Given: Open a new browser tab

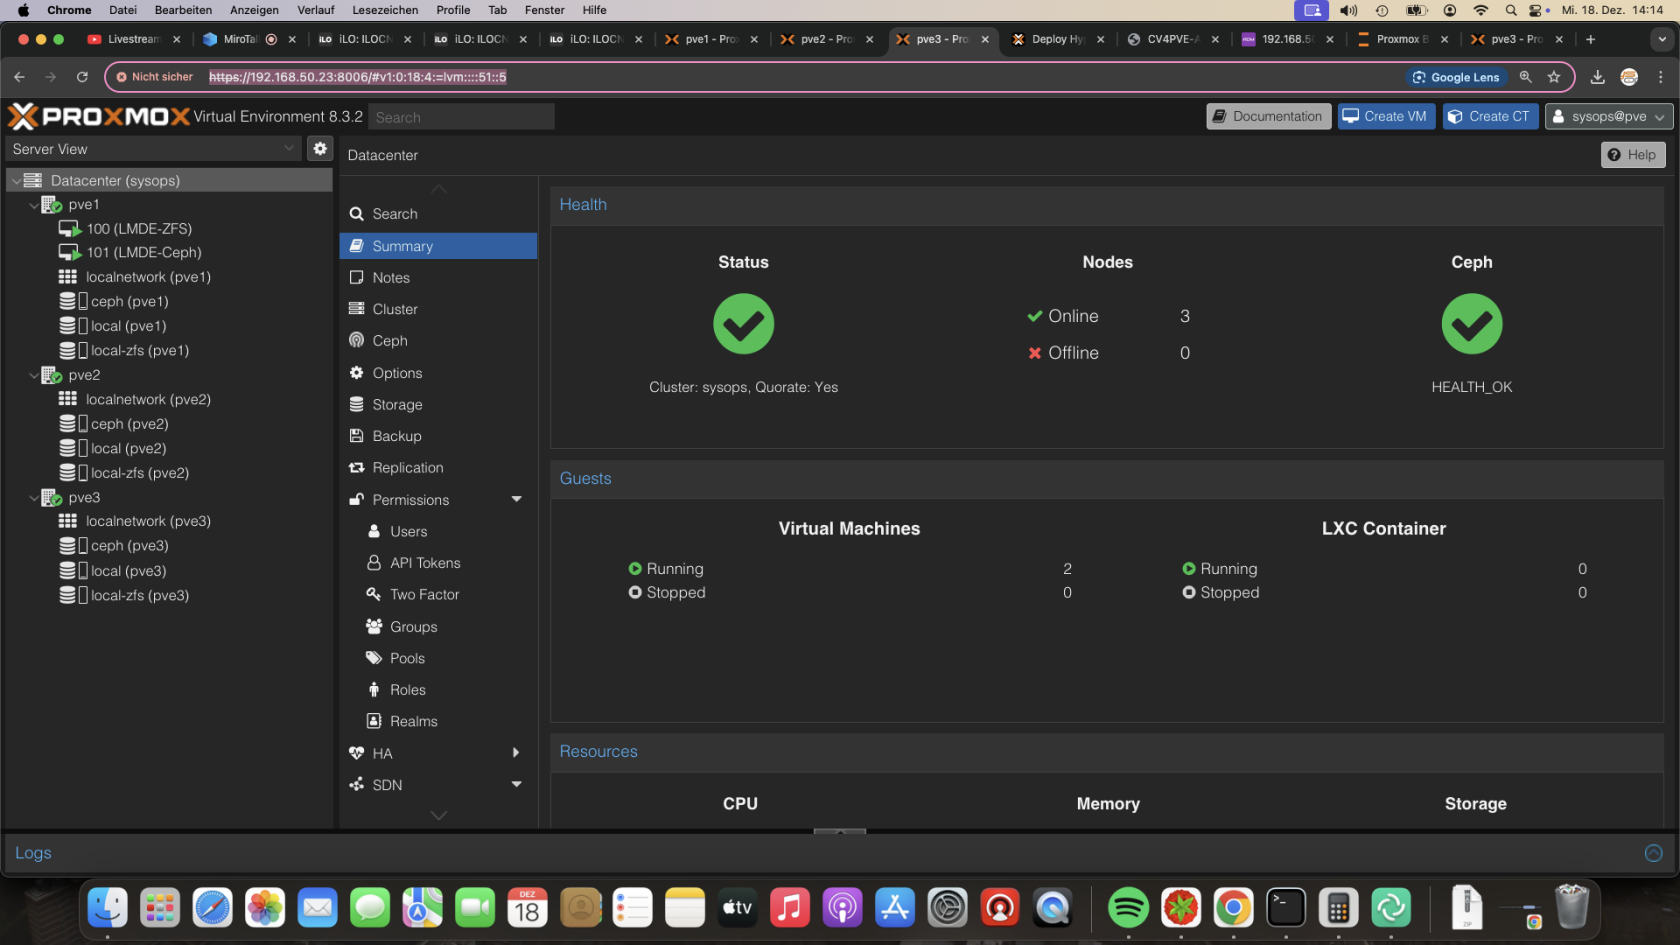Looking at the screenshot, I should 1590,39.
